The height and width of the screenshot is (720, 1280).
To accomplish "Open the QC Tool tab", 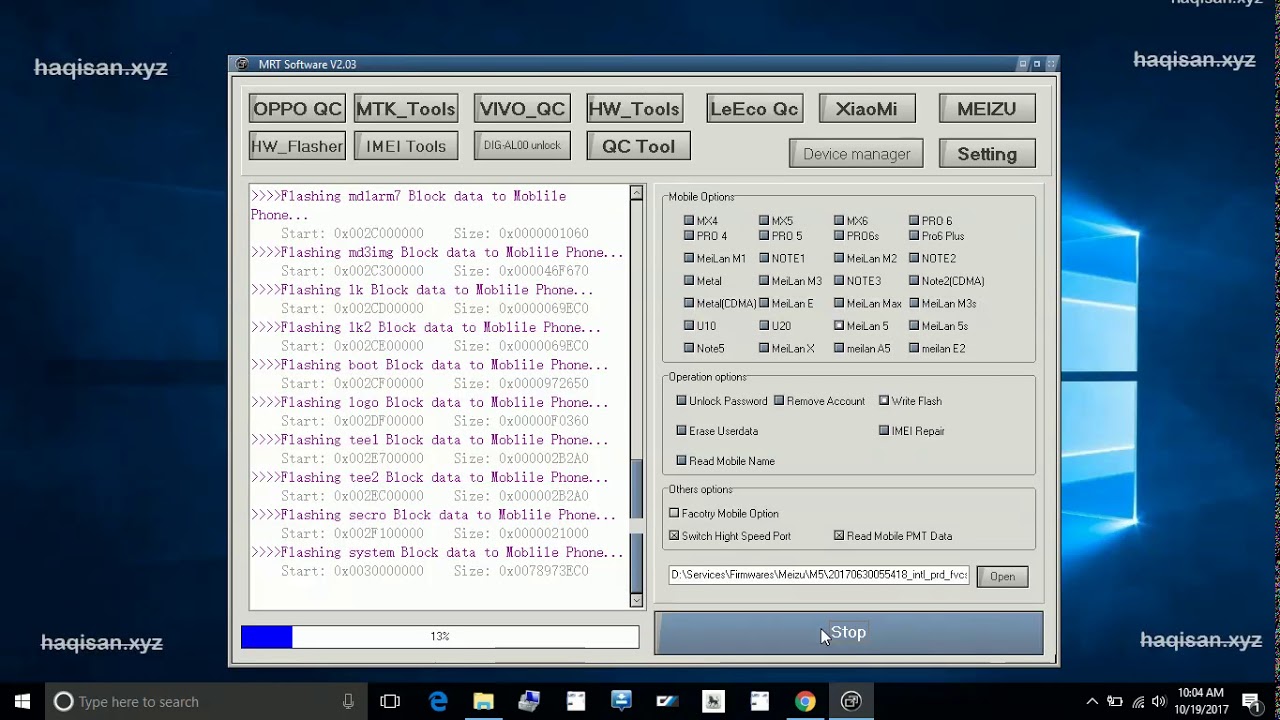I will 638,146.
